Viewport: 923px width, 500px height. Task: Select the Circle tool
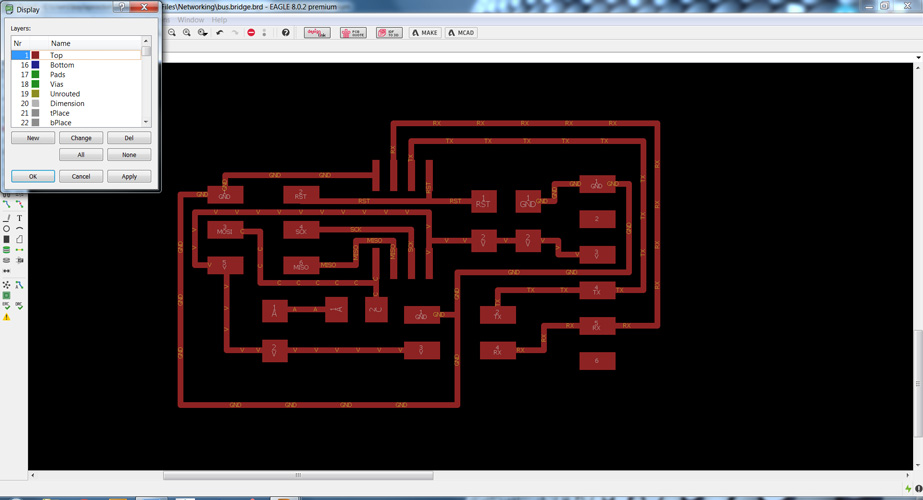pos(6,229)
